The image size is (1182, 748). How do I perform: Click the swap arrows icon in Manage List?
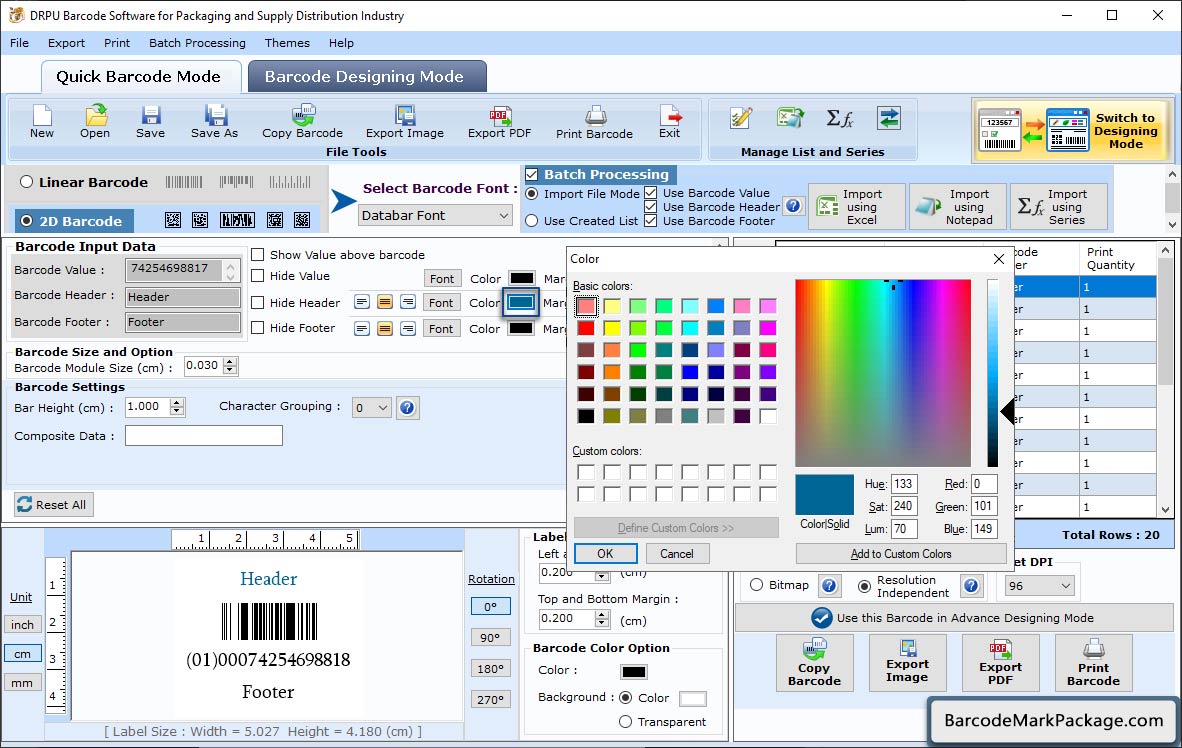tap(889, 118)
